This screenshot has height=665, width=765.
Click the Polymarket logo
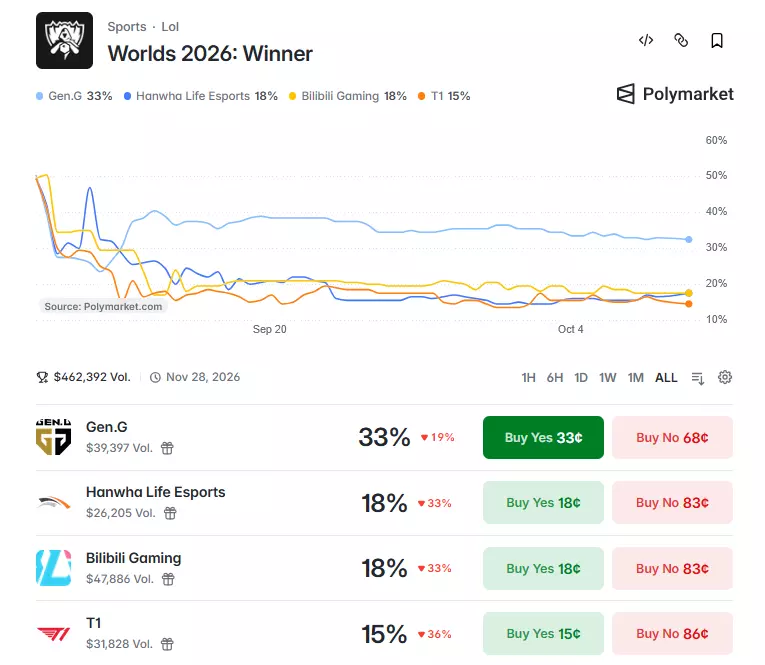(x=675, y=94)
